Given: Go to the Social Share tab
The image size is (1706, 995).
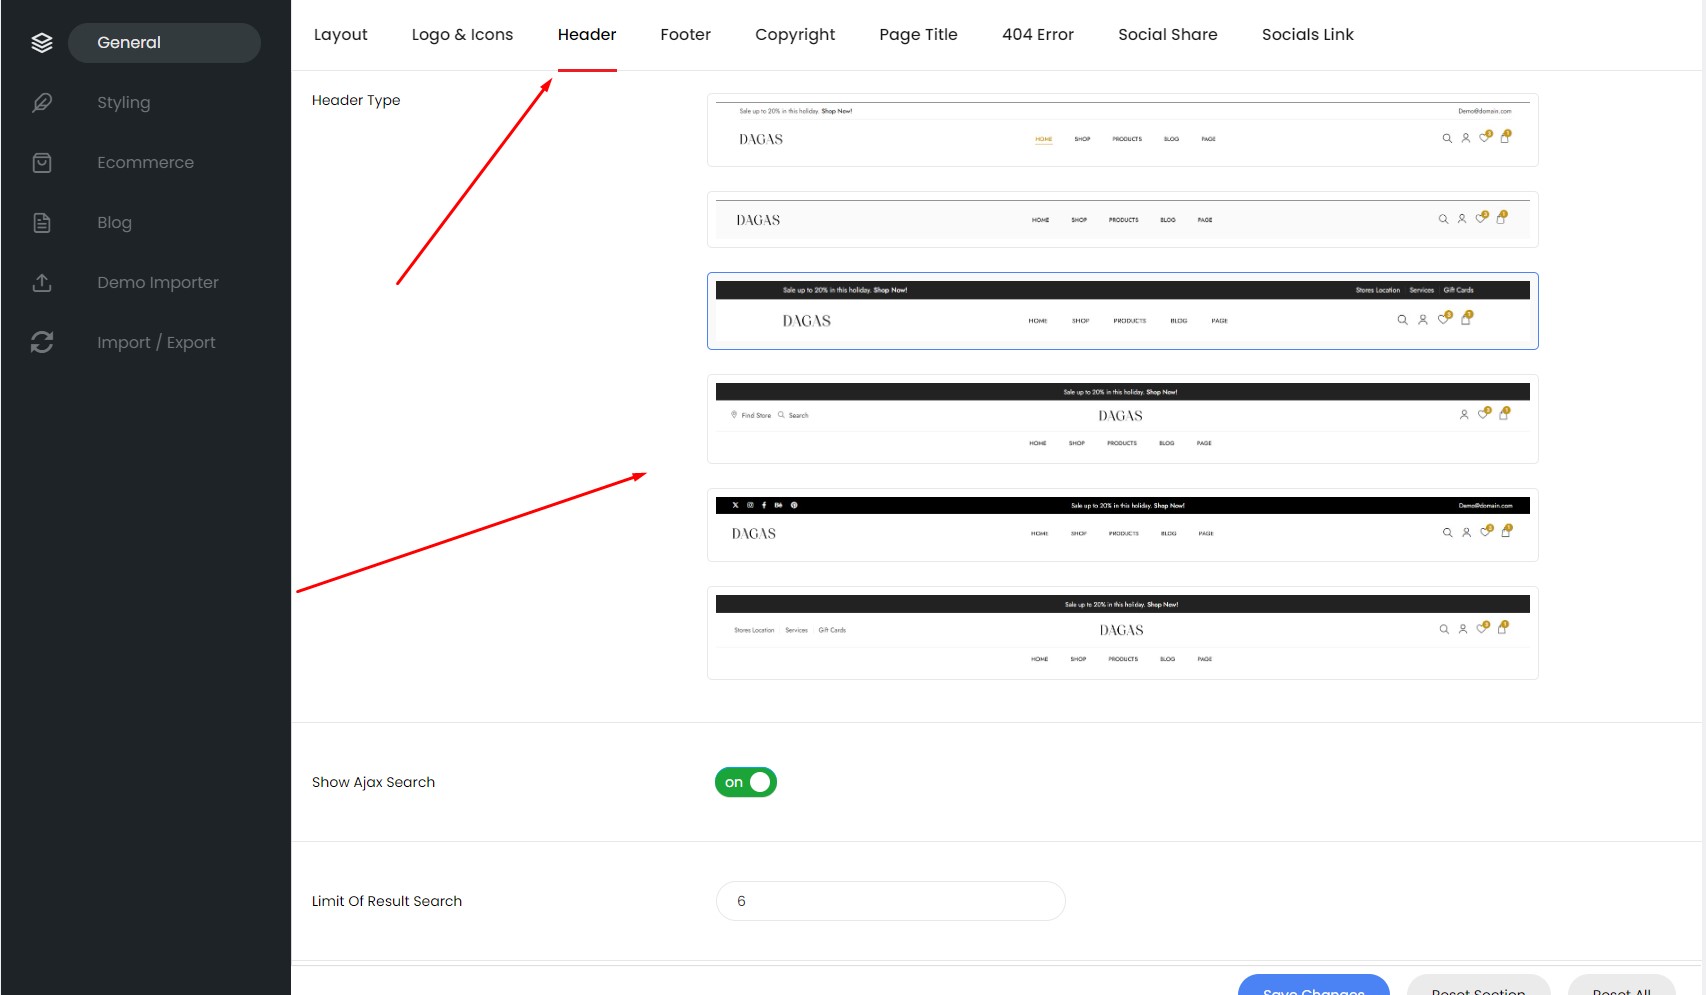Looking at the screenshot, I should (x=1167, y=35).
